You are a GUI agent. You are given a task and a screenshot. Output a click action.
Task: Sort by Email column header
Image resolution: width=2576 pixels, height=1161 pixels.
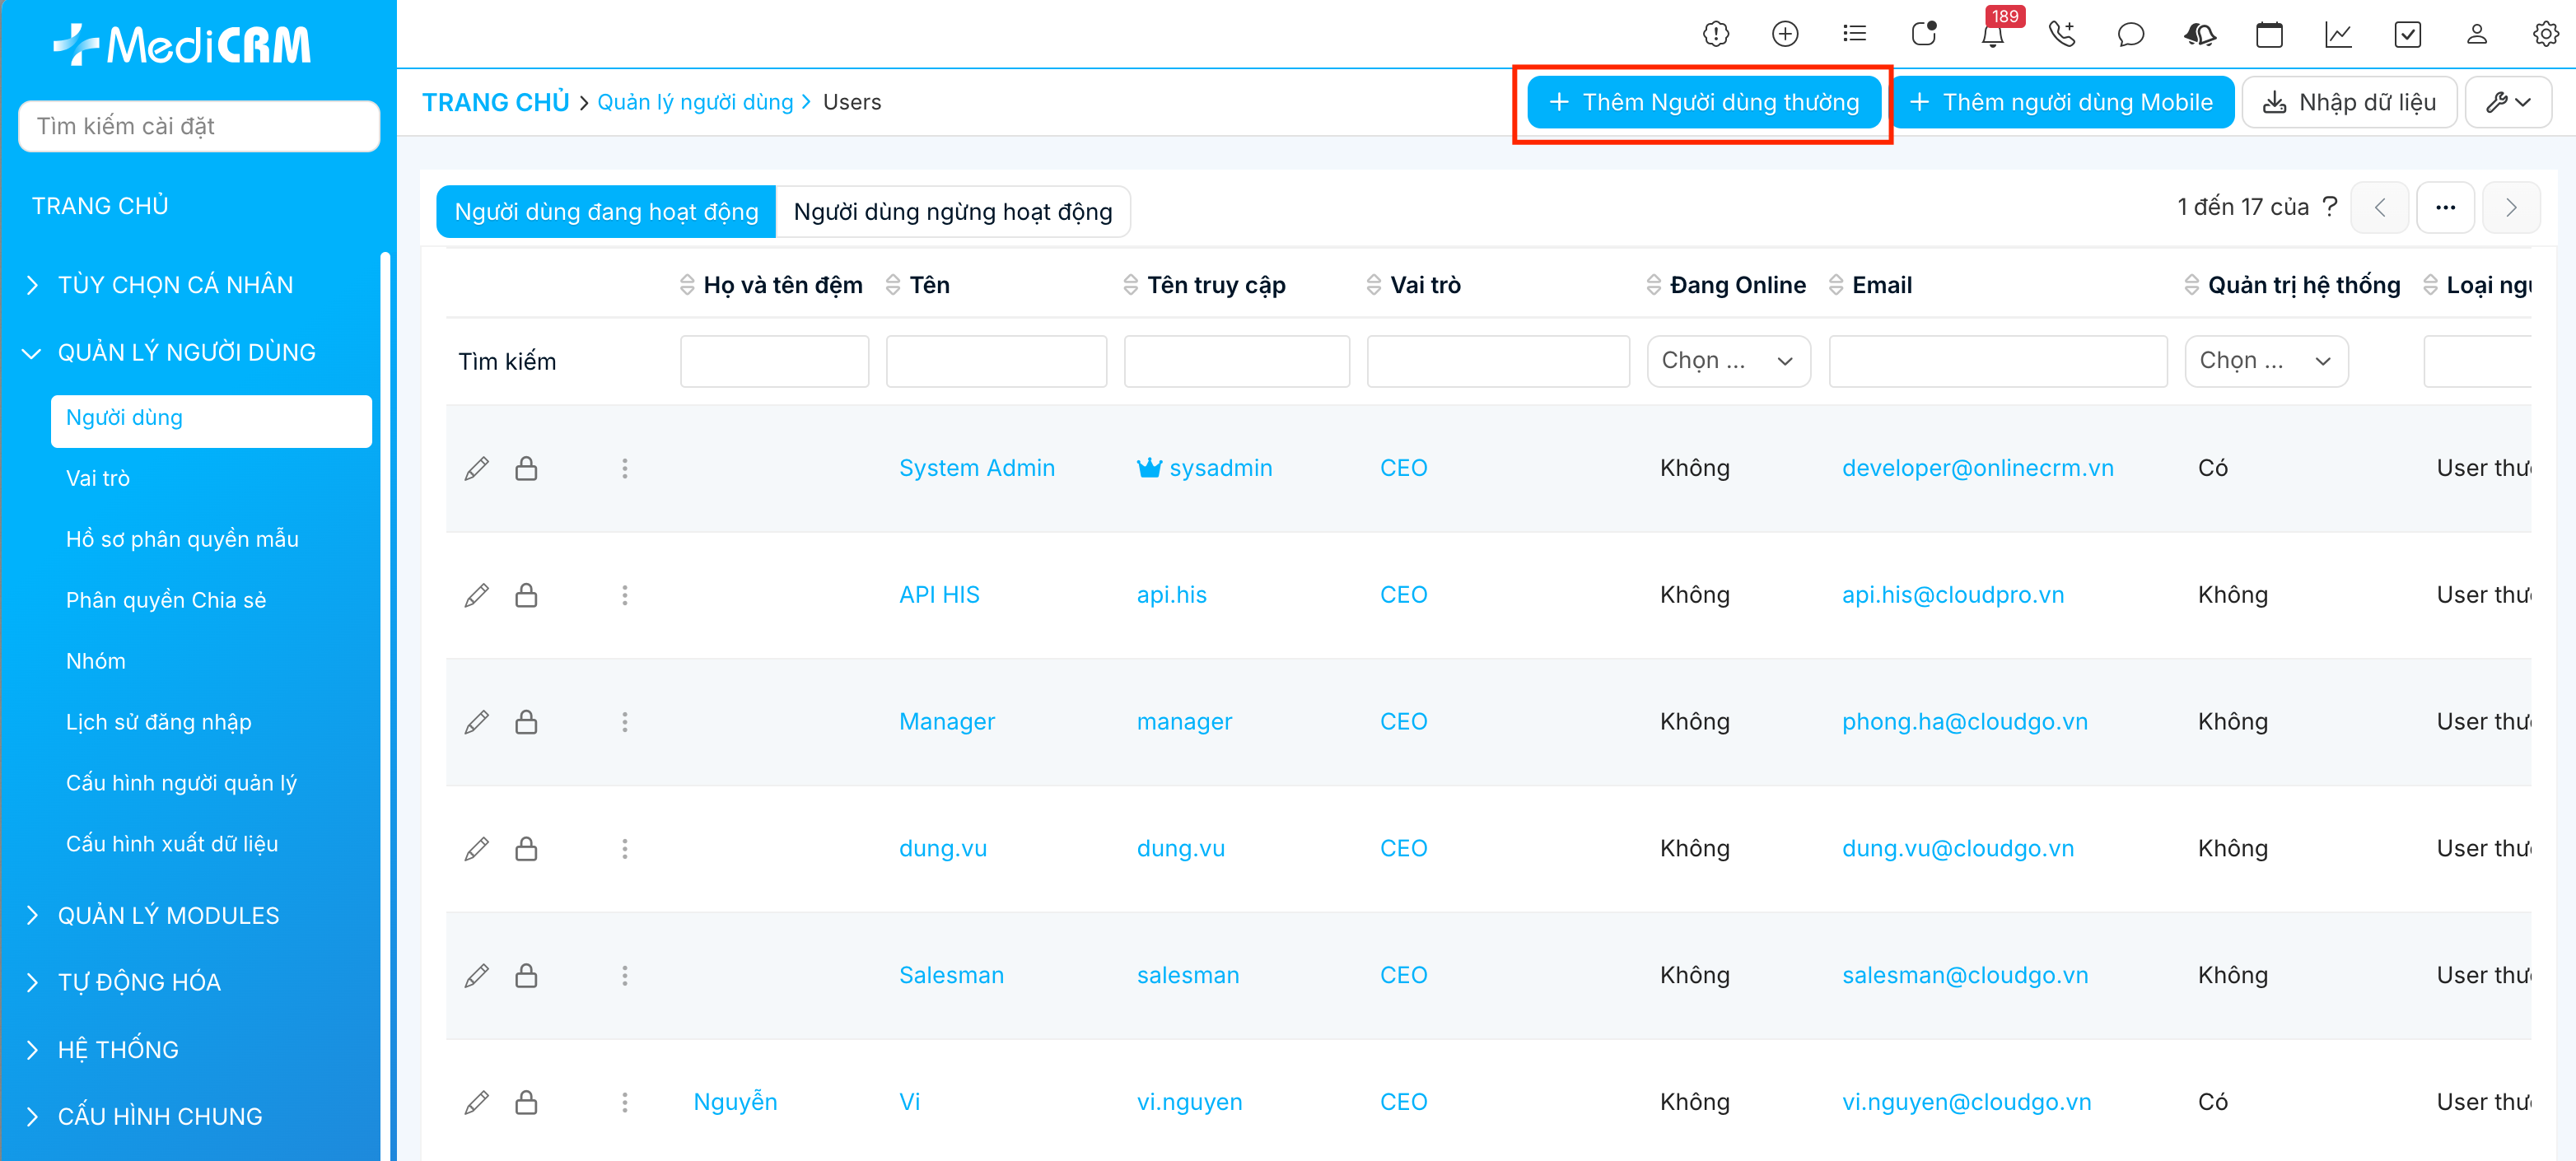coord(1880,285)
